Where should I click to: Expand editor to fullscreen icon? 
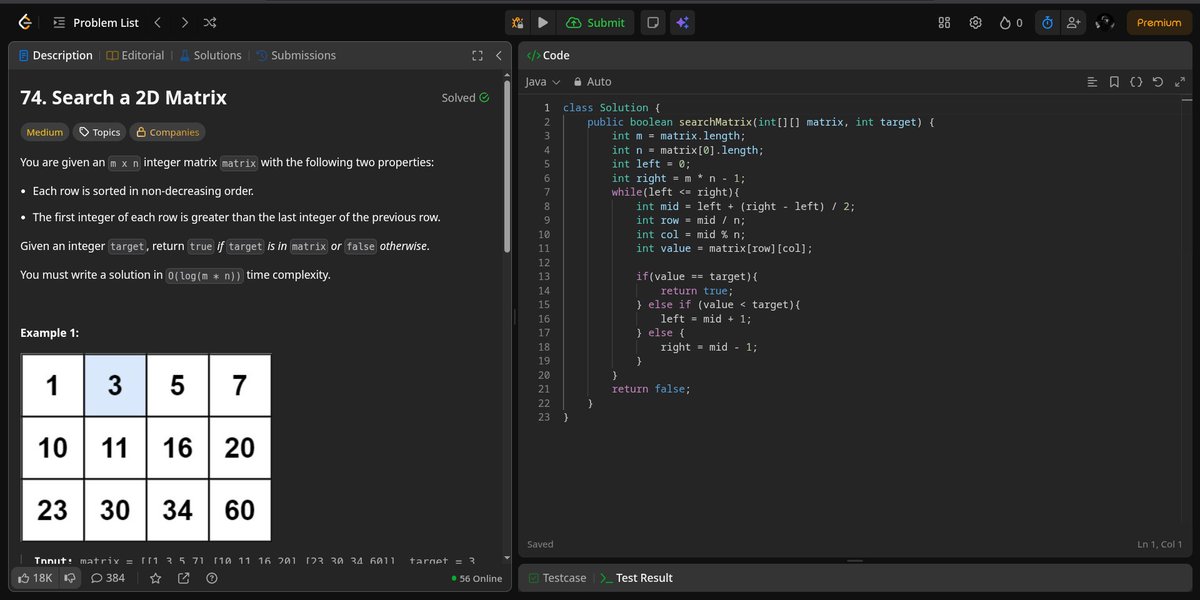[1178, 82]
